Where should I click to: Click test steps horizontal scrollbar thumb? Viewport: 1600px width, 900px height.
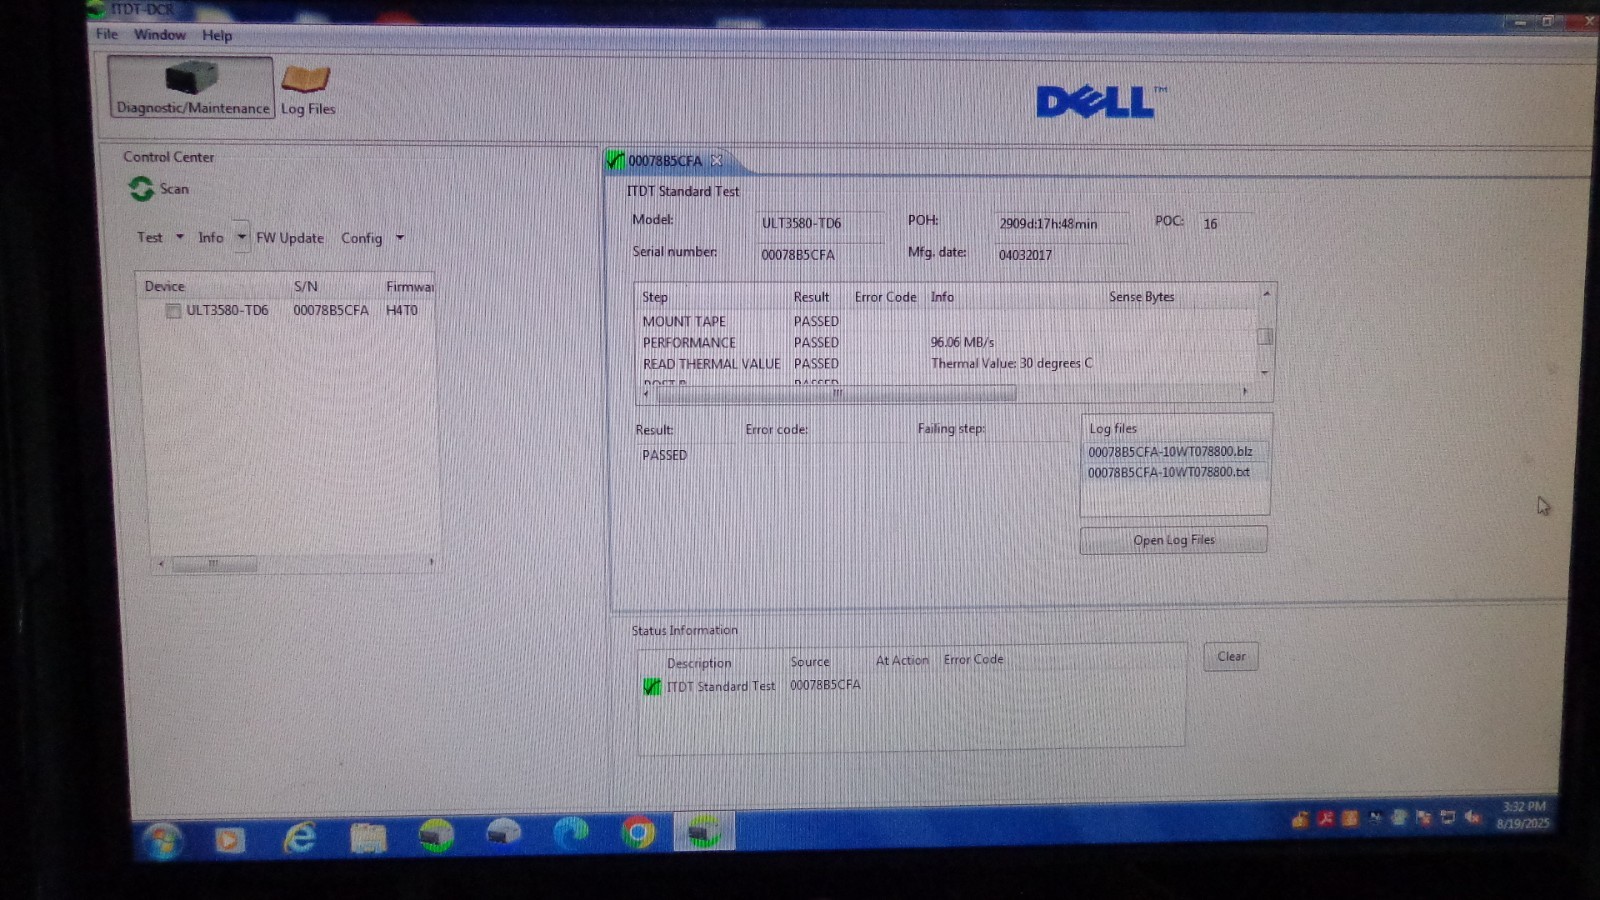pos(836,393)
